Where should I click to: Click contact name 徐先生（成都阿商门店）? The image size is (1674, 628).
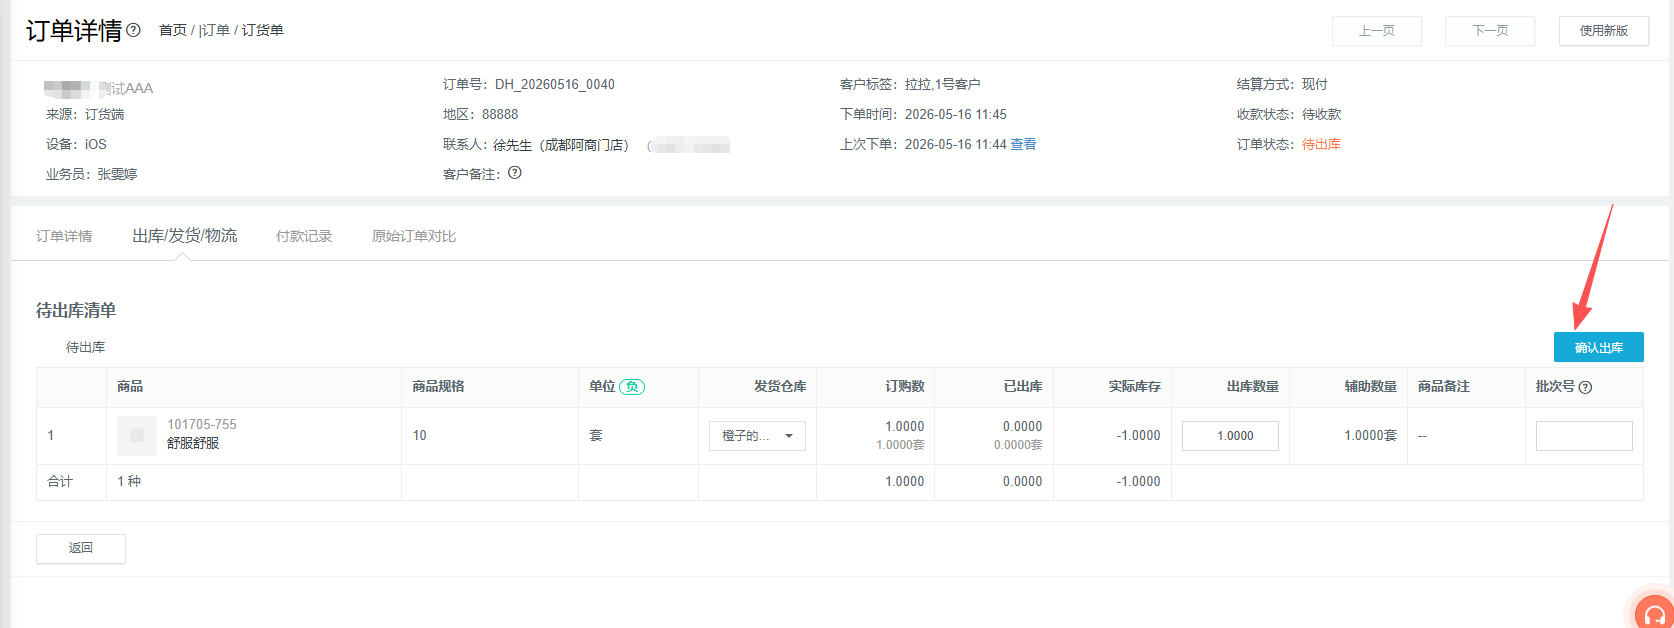(x=561, y=145)
